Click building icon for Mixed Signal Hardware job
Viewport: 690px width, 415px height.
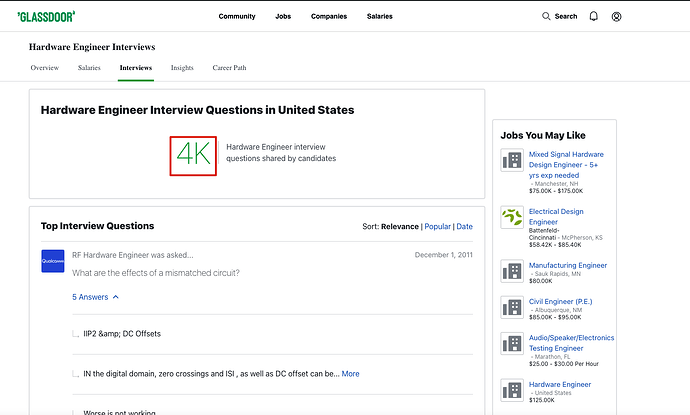(512, 160)
